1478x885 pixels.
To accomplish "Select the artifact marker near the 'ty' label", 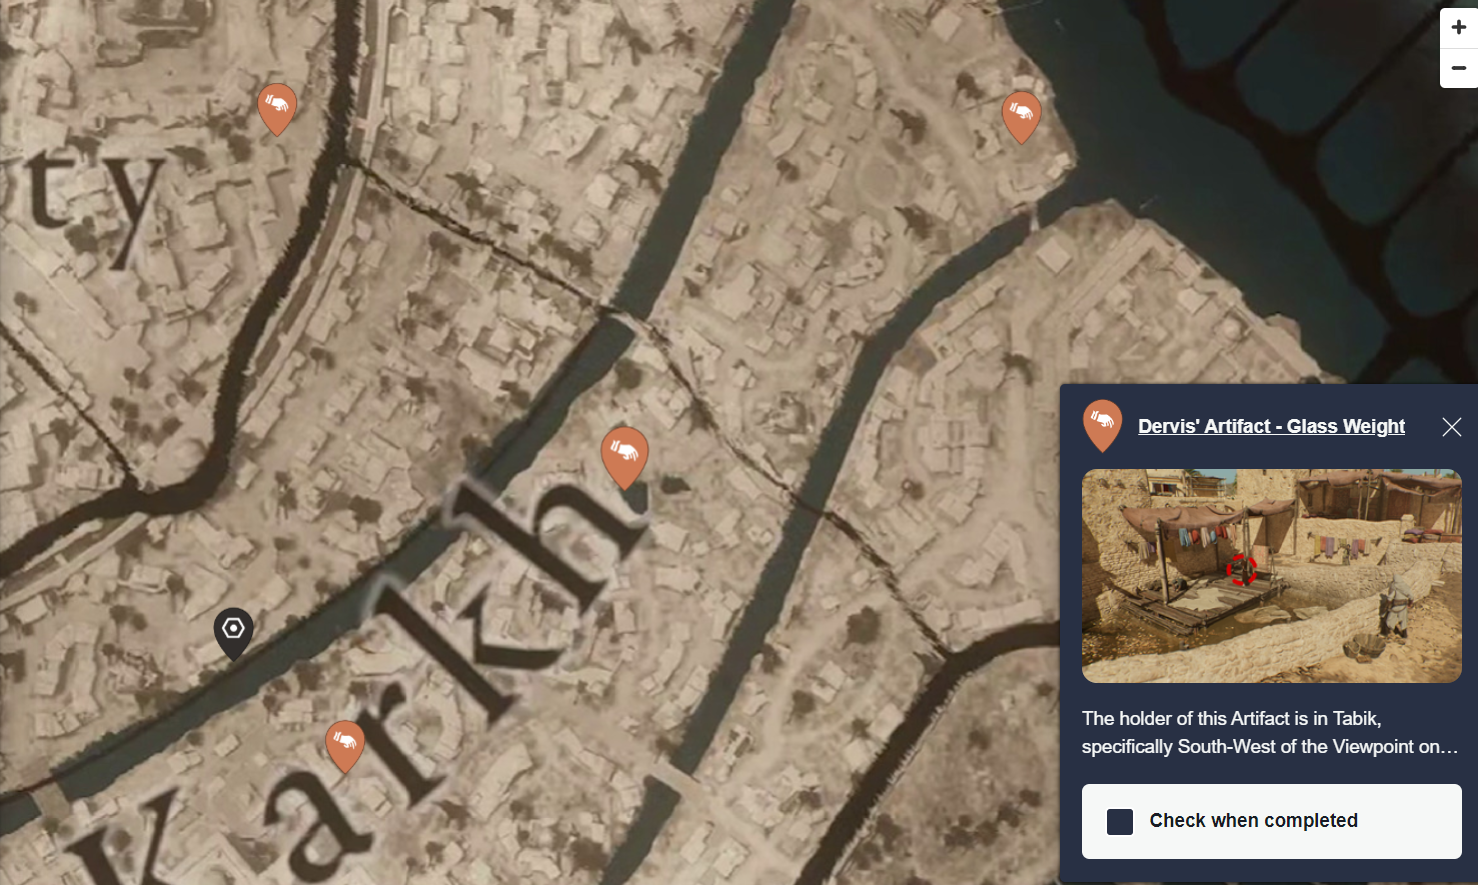I will pyautogui.click(x=277, y=106).
